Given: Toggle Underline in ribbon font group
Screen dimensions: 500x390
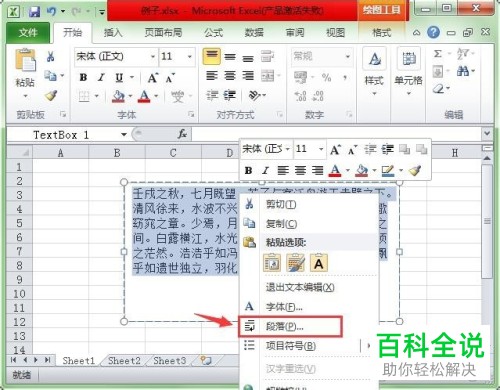Looking at the screenshot, I should click(x=119, y=78).
